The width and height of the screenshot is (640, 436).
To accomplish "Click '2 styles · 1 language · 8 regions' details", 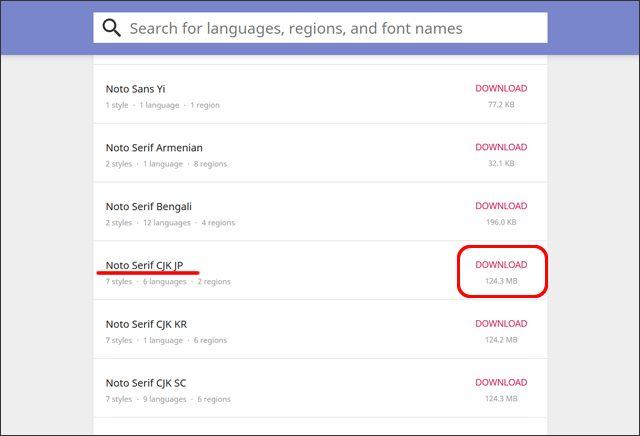I will 166,164.
